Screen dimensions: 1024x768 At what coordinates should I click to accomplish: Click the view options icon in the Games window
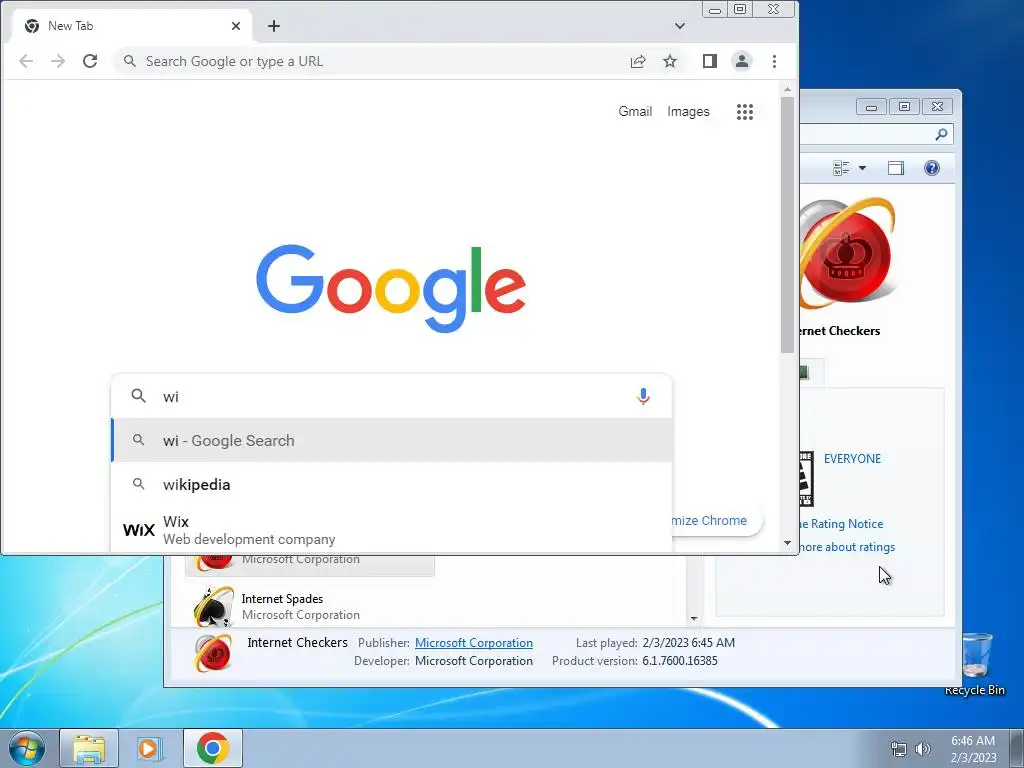click(841, 168)
